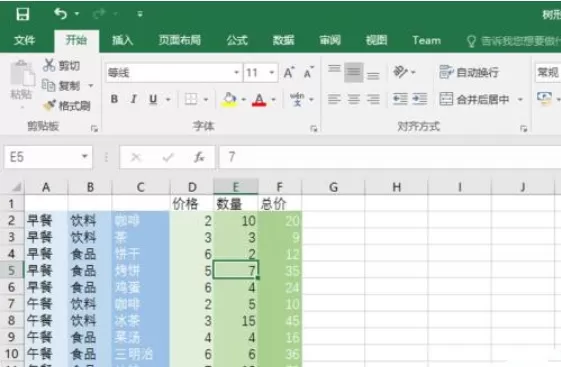Open the 文件 tab

pos(24,40)
